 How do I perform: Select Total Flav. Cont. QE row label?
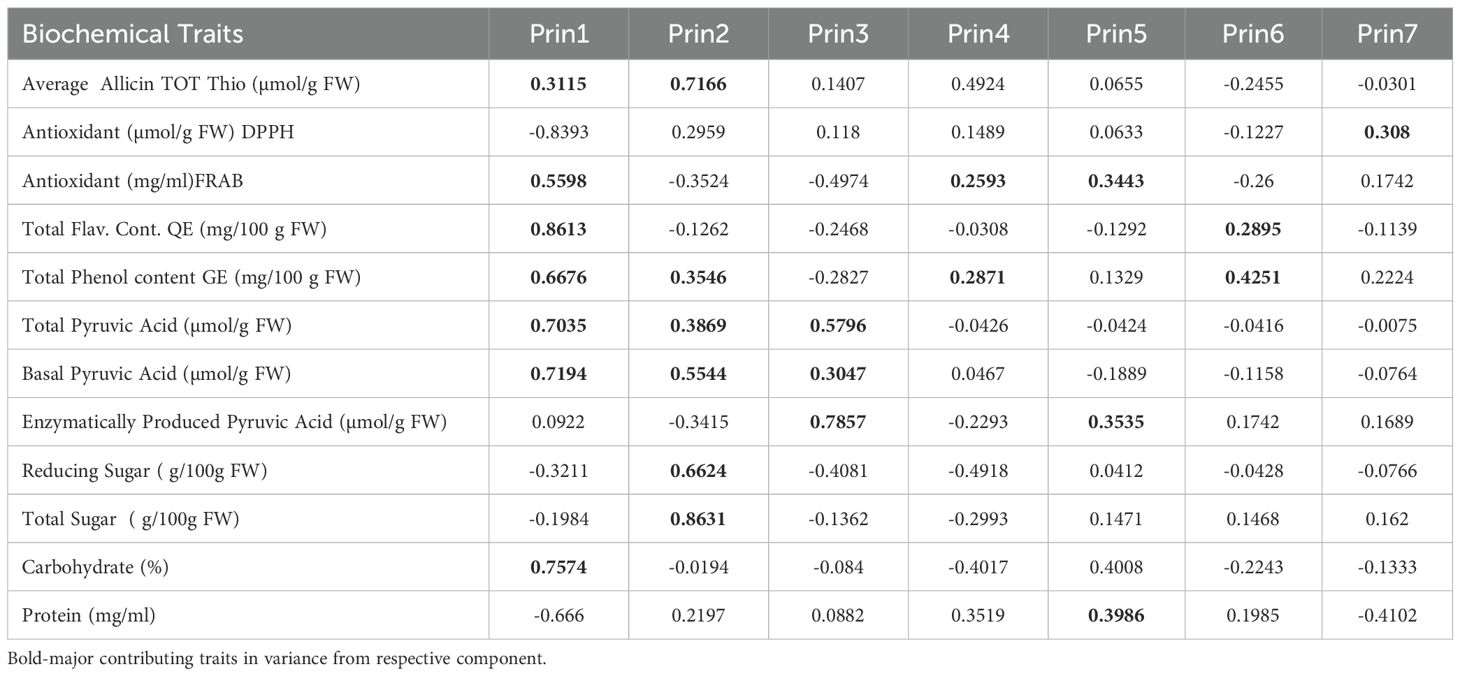[174, 229]
